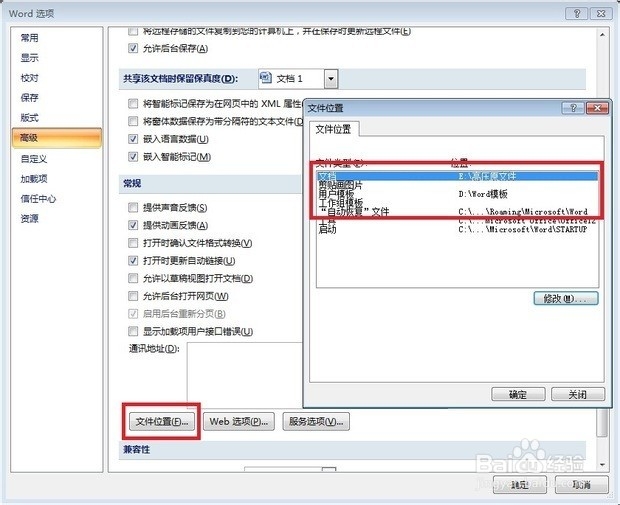Select the 显示 category in sidebar
This screenshot has width=620, height=505.
coord(30,58)
